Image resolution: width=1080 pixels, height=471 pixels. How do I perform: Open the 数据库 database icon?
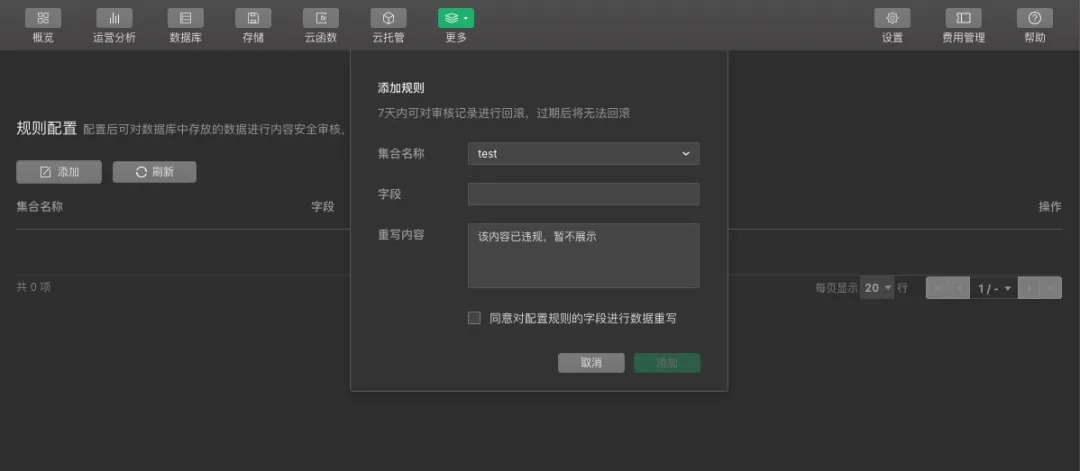click(x=185, y=19)
